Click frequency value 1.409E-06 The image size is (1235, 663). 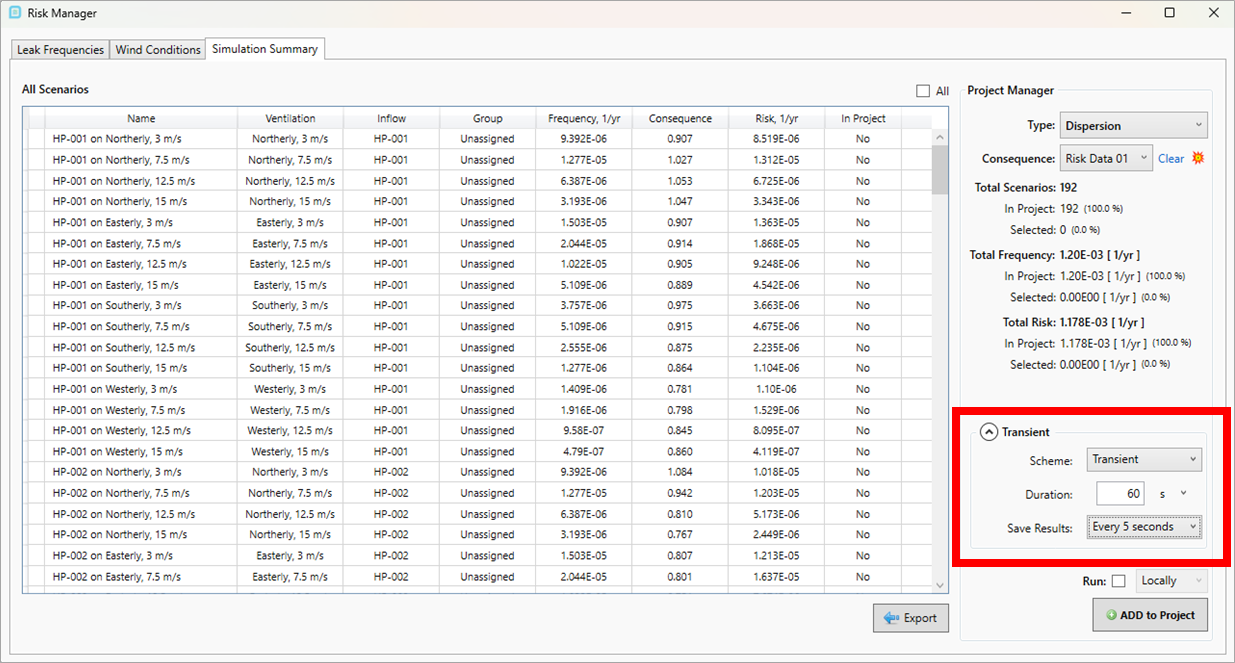pyautogui.click(x=584, y=389)
